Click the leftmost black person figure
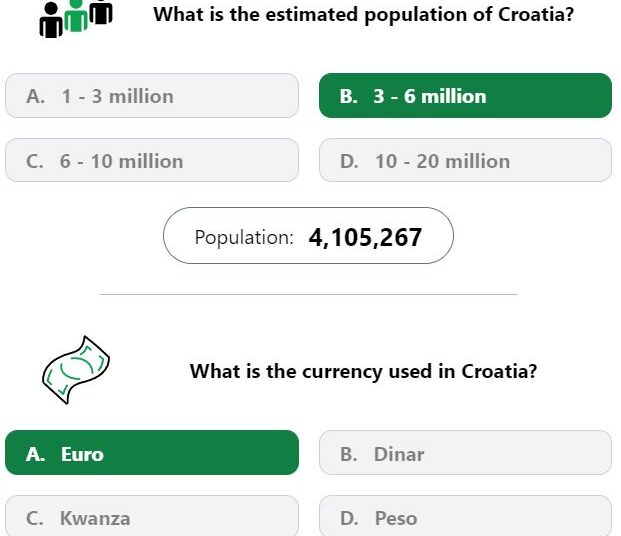This screenshot has width=621, height=536. pyautogui.click(x=51, y=20)
